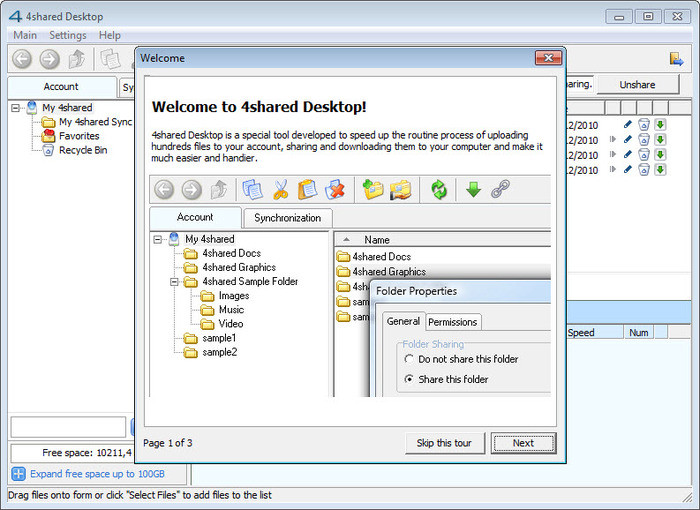Image resolution: width=700 pixels, height=510 pixels.
Task: Click the Next button
Action: tap(523, 443)
